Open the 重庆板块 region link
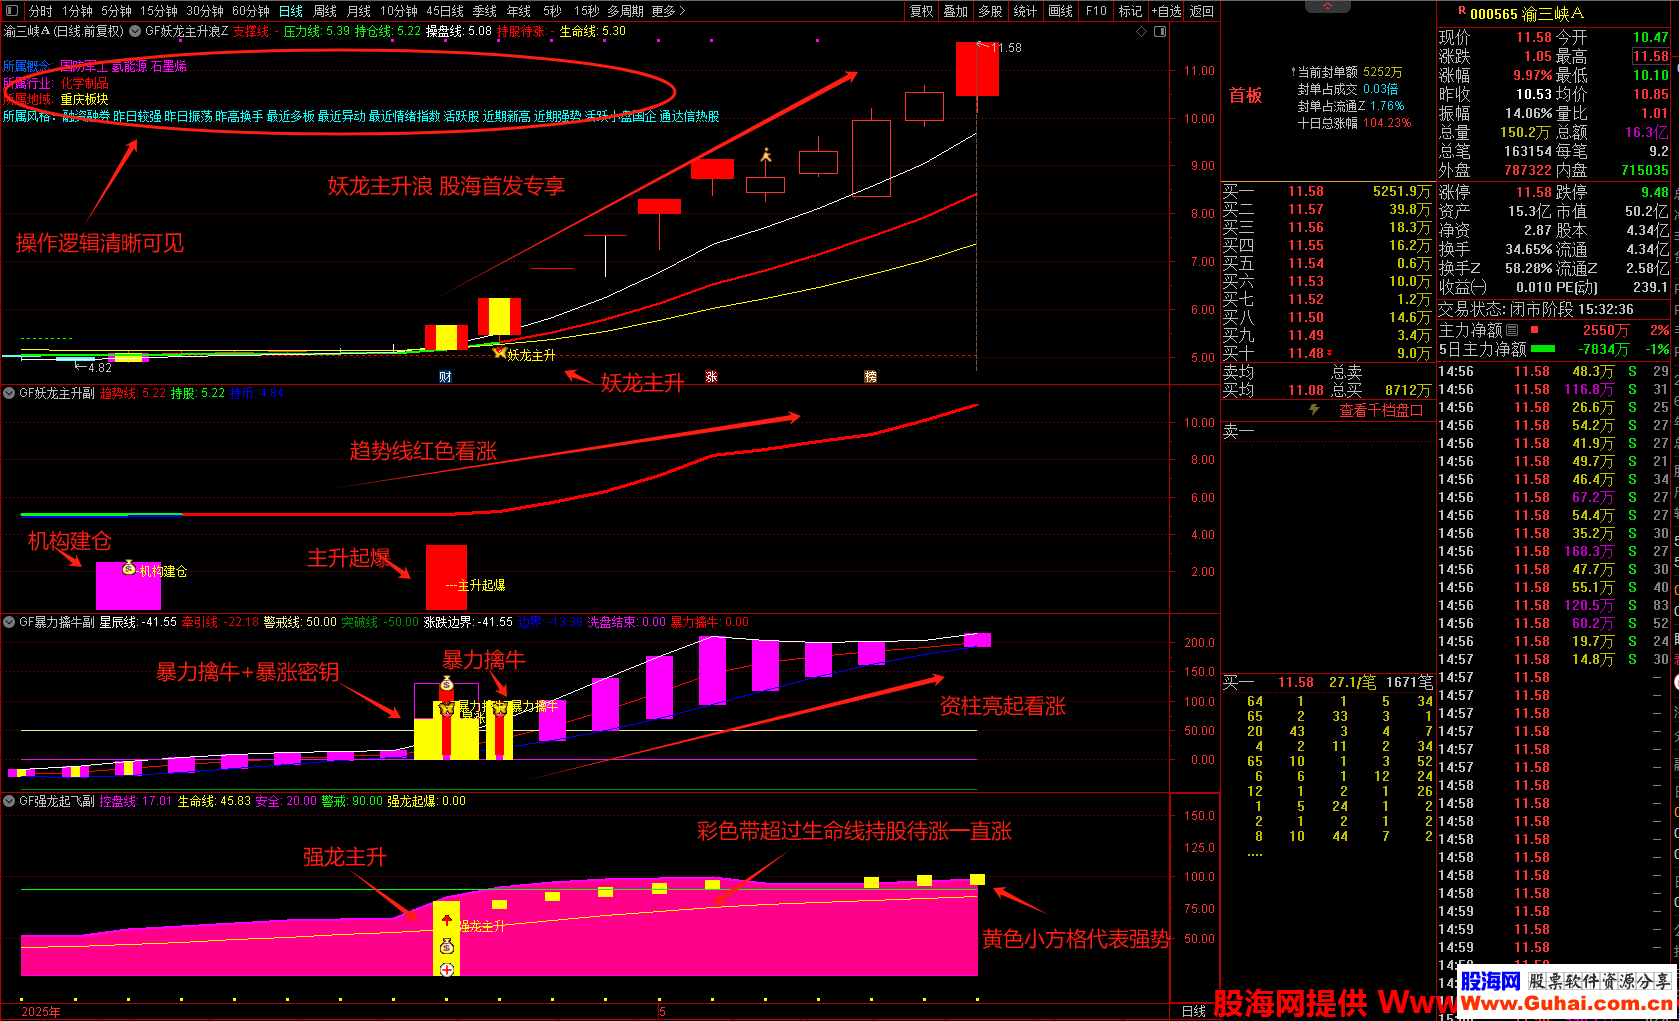Screen dimensions: 1679x1021 click(84, 100)
